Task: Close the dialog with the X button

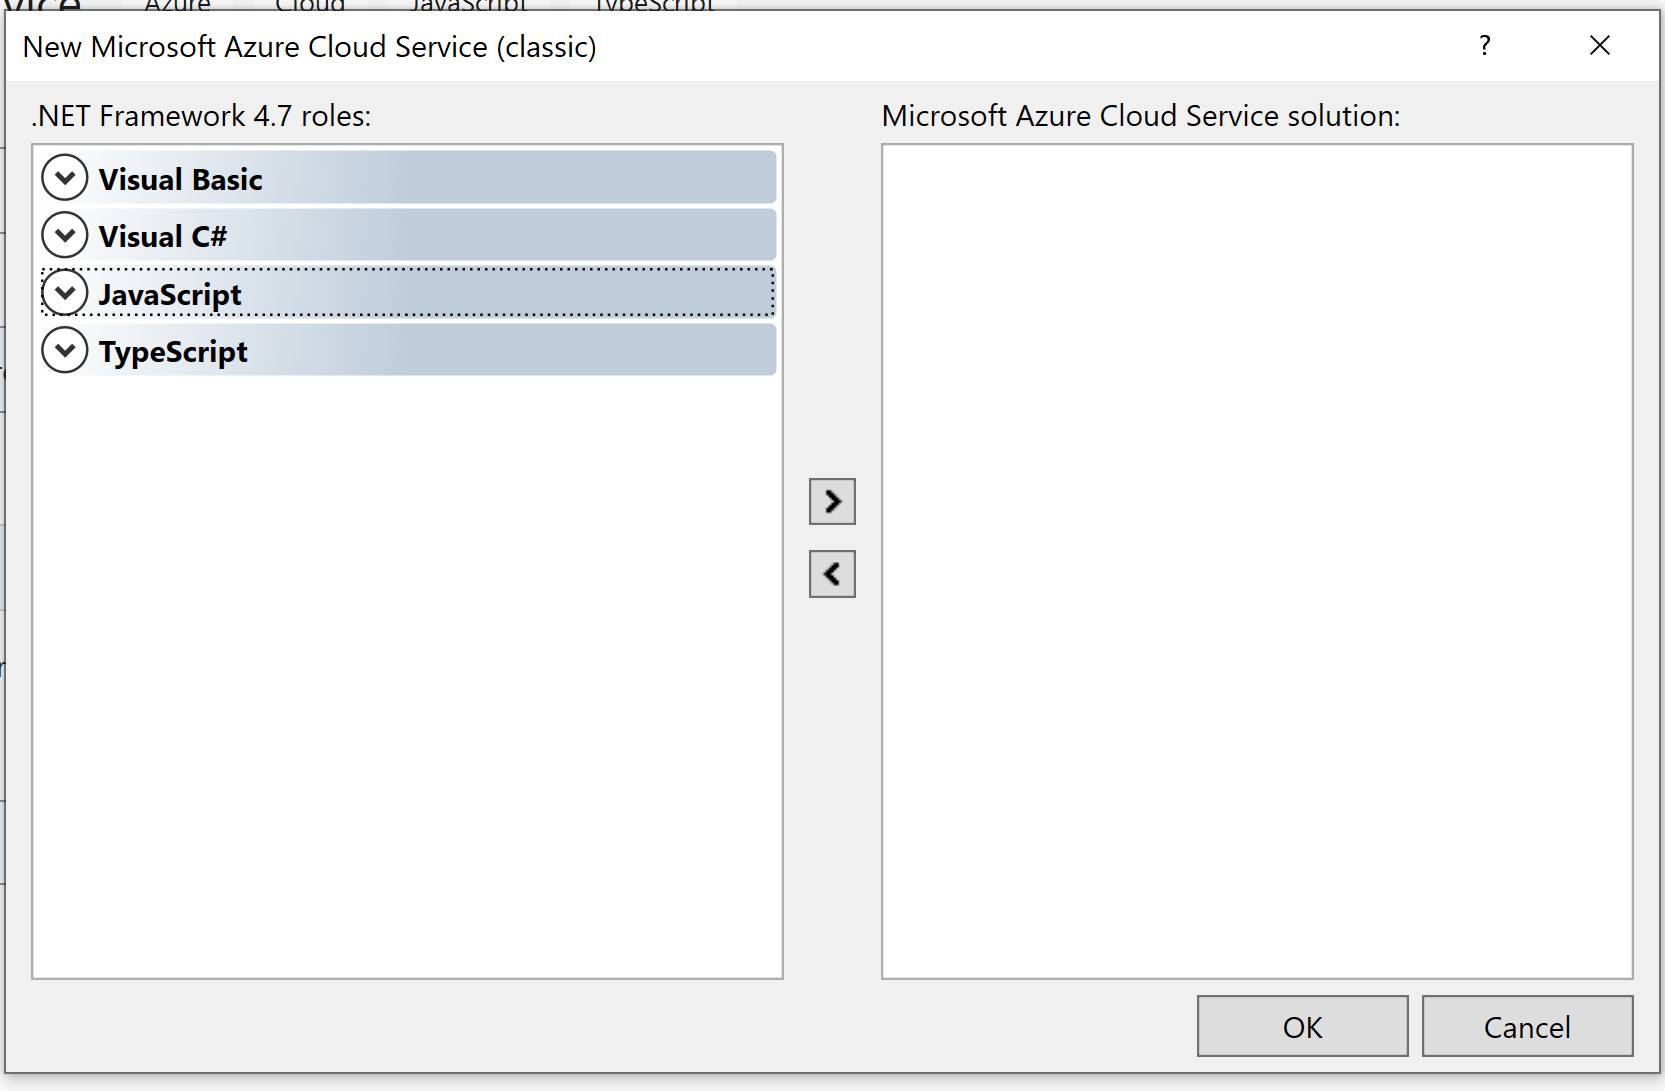Action: point(1600,45)
